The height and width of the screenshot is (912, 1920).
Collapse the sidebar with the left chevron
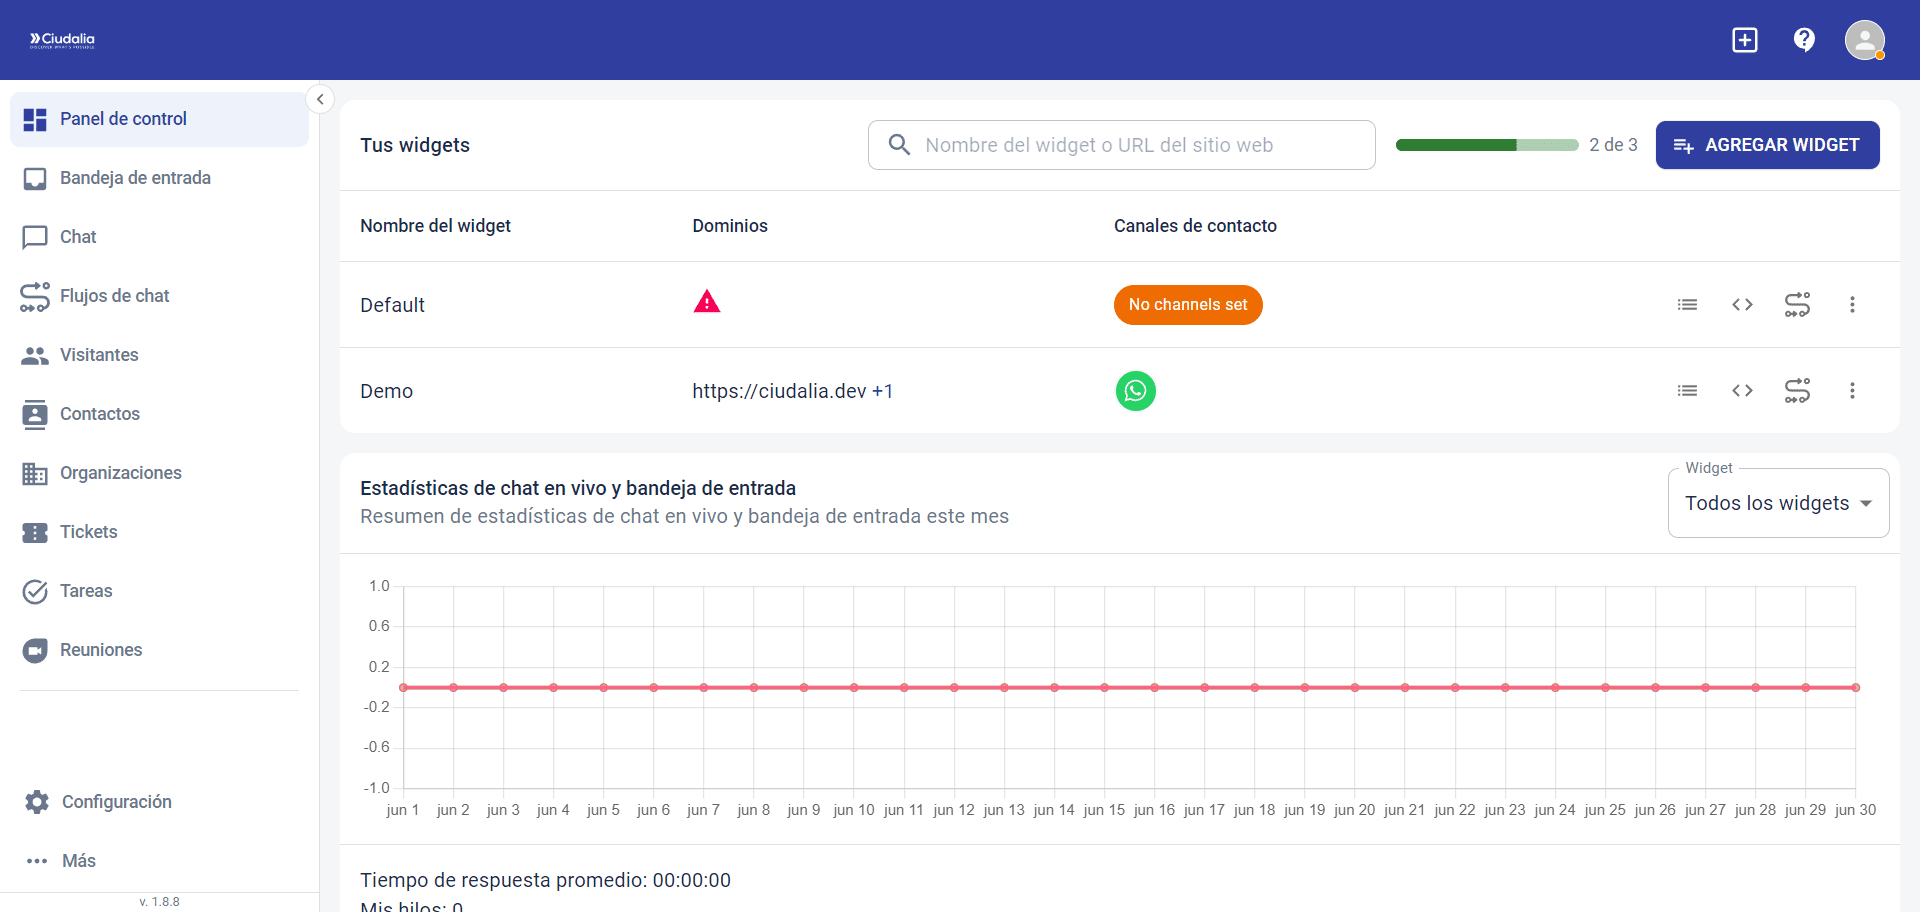coord(320,99)
